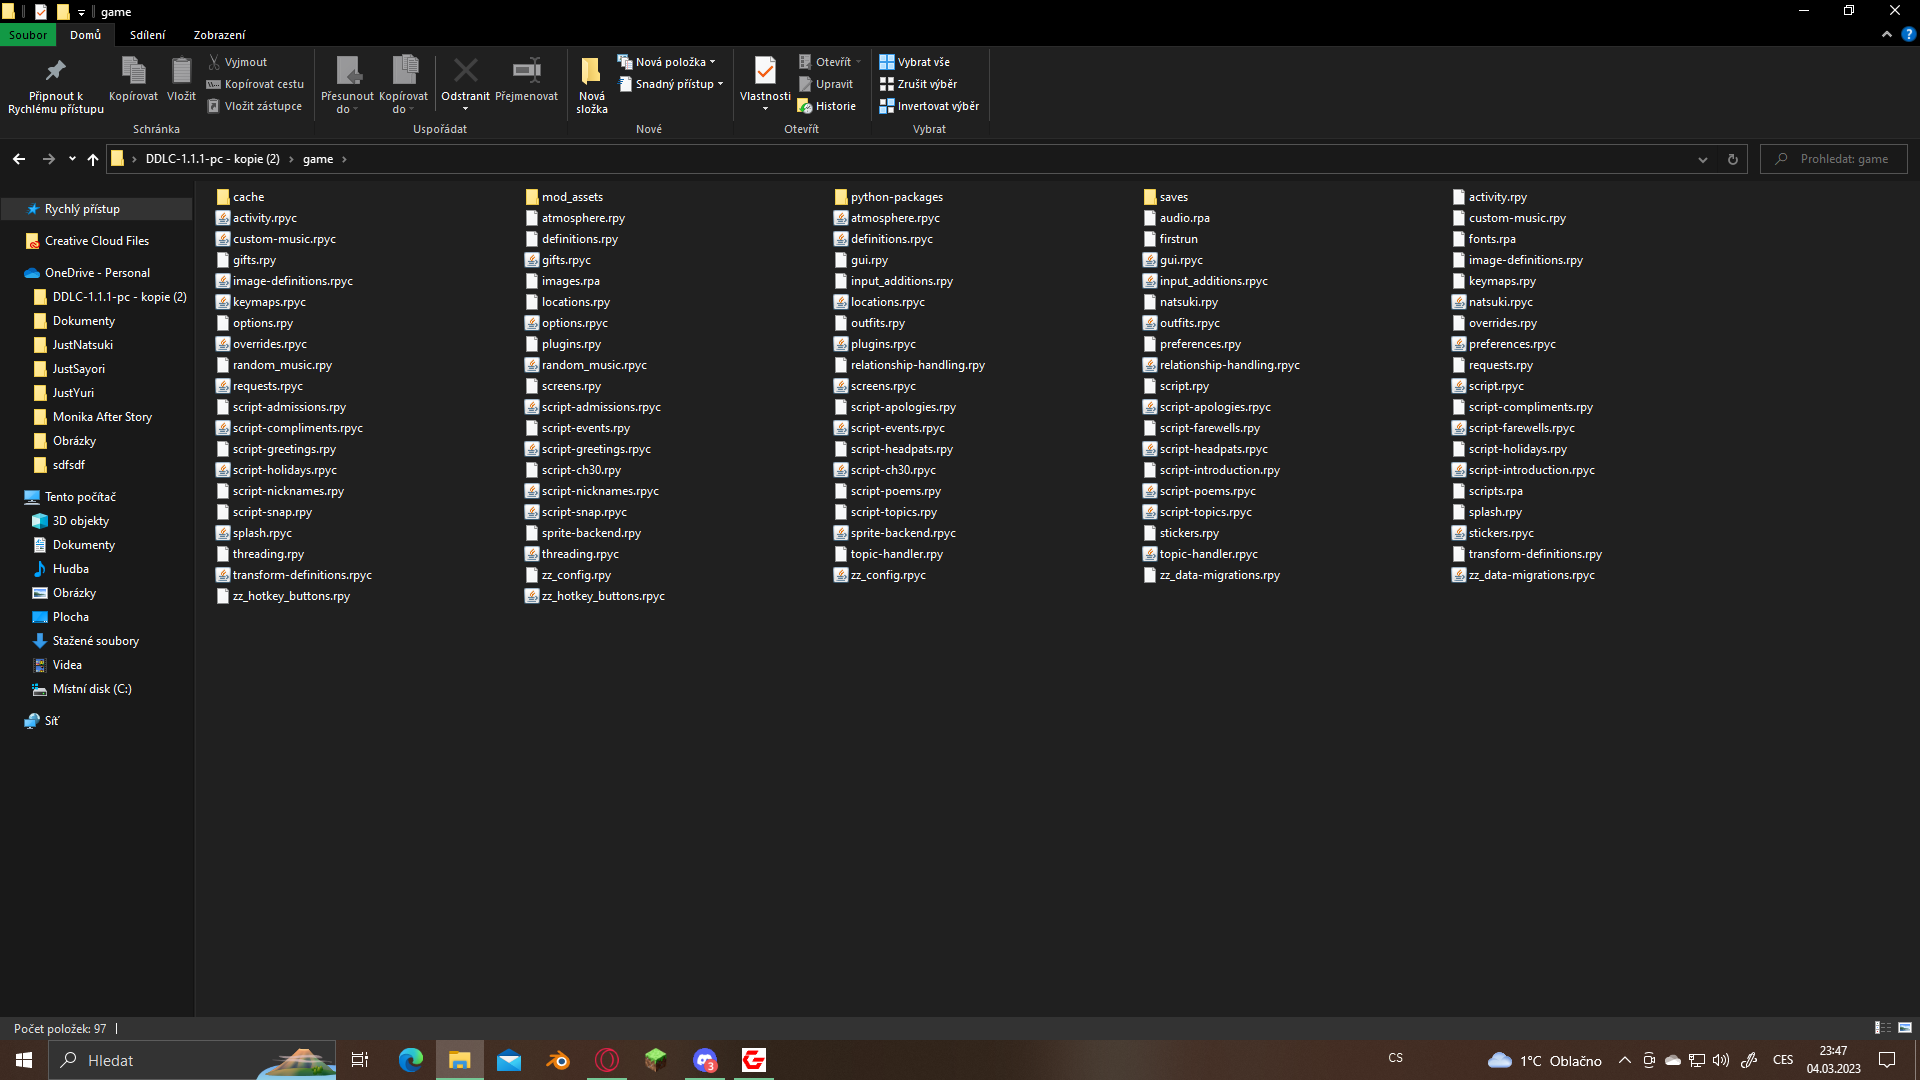Refresh the folder with the refresh icon
The height and width of the screenshot is (1080, 1920).
coord(1732,158)
